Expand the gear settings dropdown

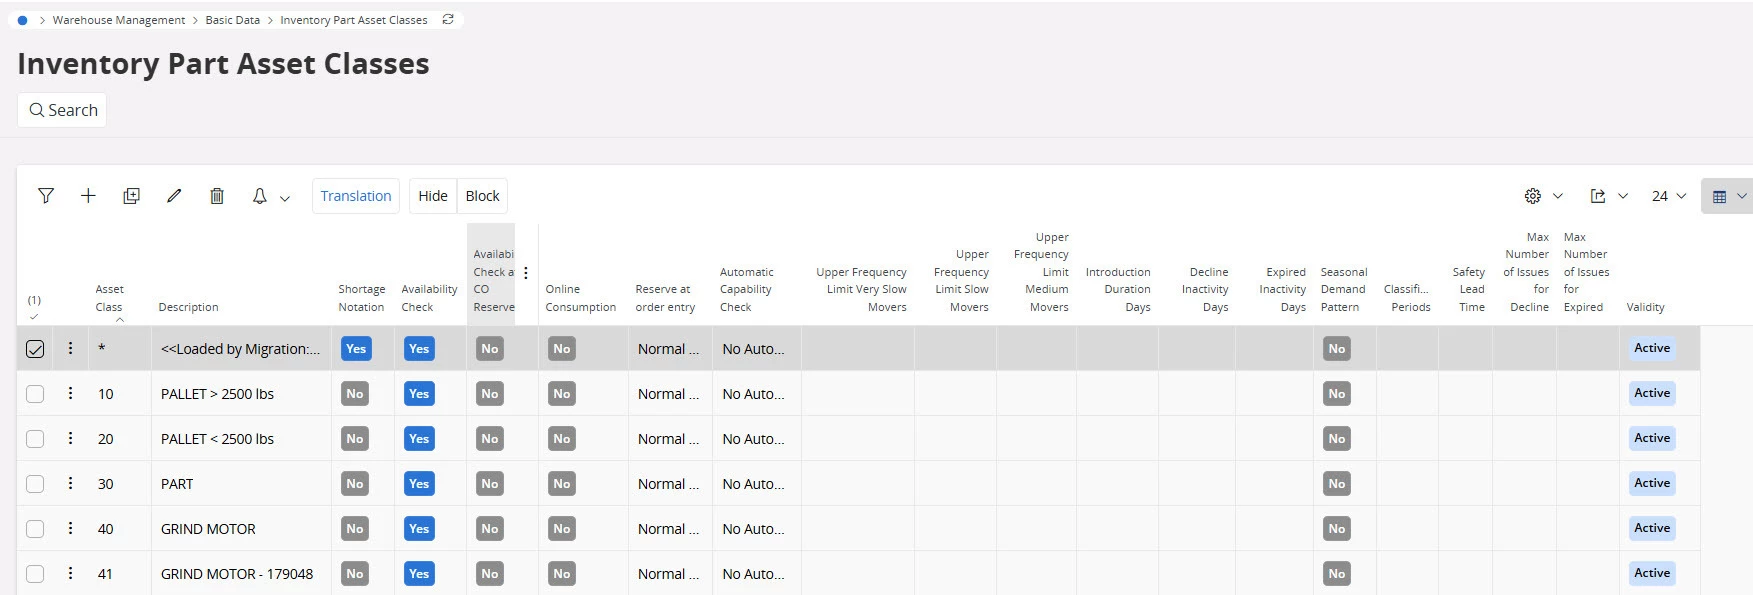[x=1543, y=196]
